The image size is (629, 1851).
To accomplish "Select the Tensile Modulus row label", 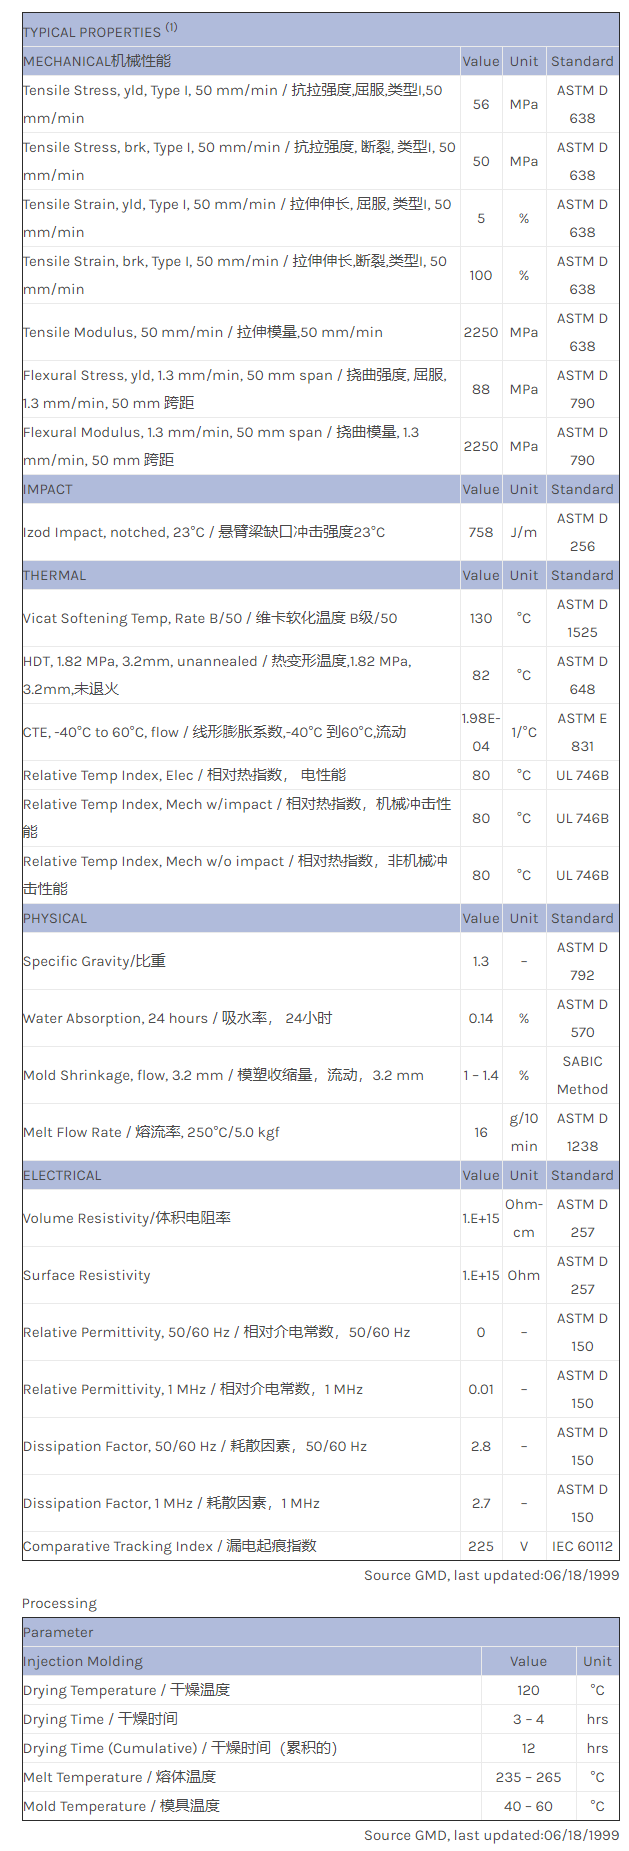I will coord(203,332).
